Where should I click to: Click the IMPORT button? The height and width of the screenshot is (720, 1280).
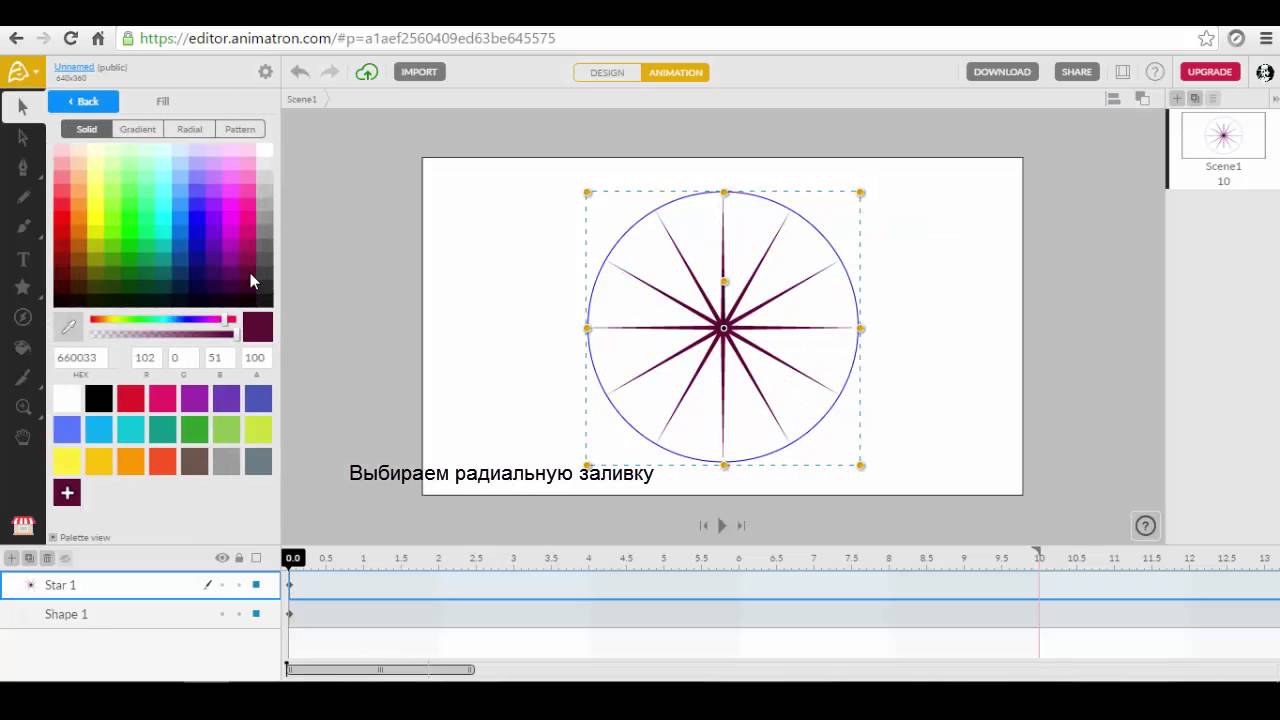point(420,72)
